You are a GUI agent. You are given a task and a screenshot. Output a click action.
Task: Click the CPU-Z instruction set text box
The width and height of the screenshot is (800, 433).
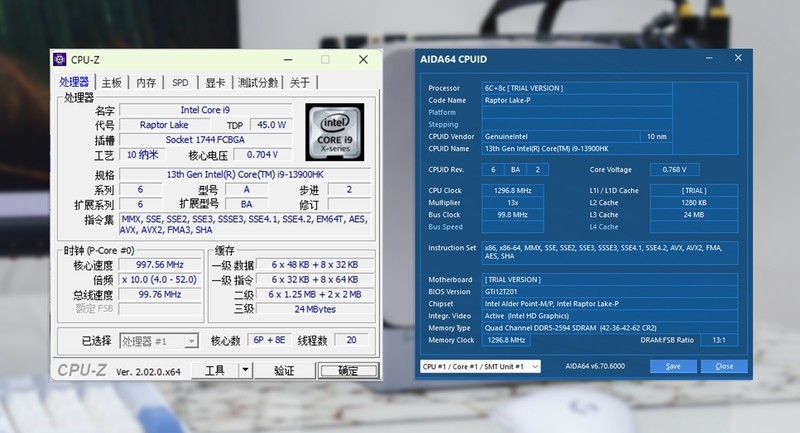pyautogui.click(x=245, y=224)
